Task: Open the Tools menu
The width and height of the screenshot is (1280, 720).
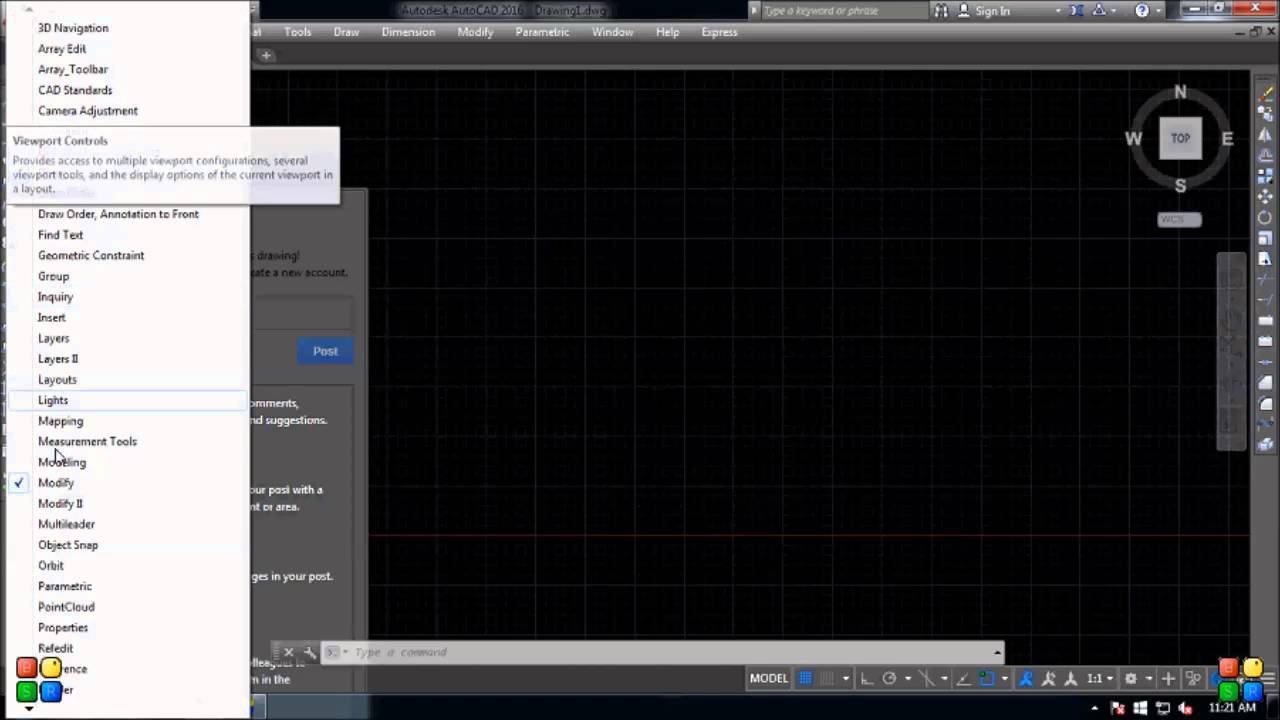Action: pos(297,32)
